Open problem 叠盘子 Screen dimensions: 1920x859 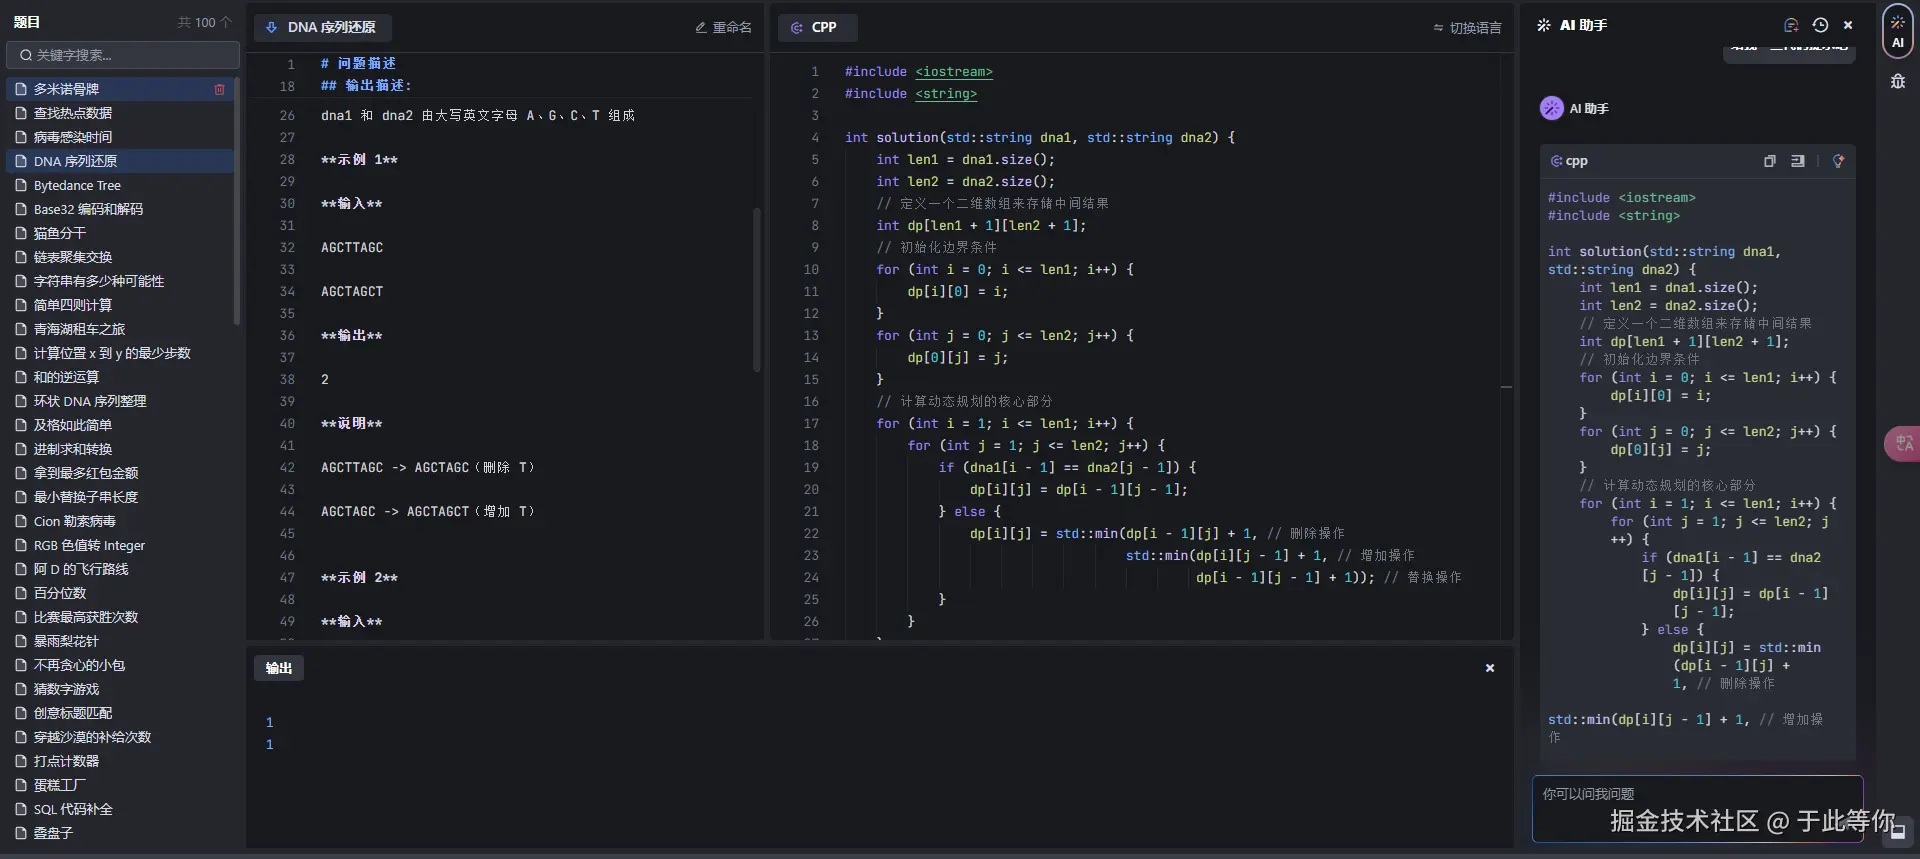[120, 833]
